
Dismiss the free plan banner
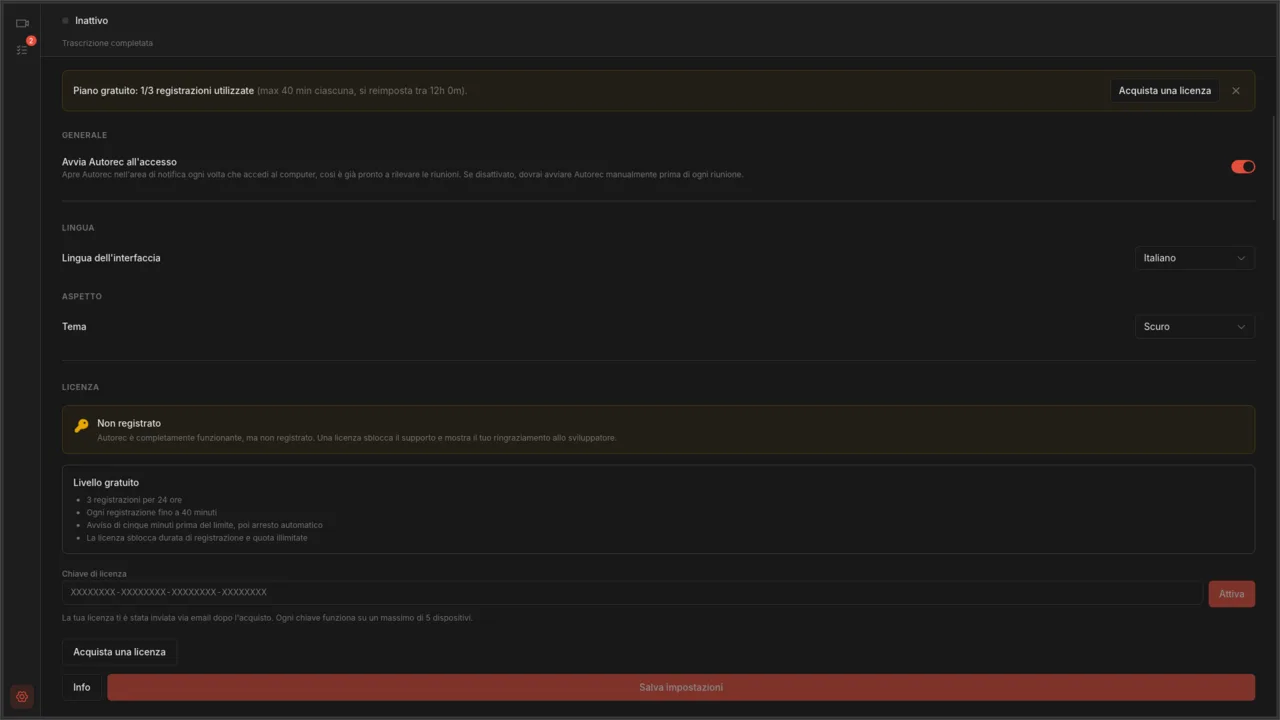[x=1236, y=91]
